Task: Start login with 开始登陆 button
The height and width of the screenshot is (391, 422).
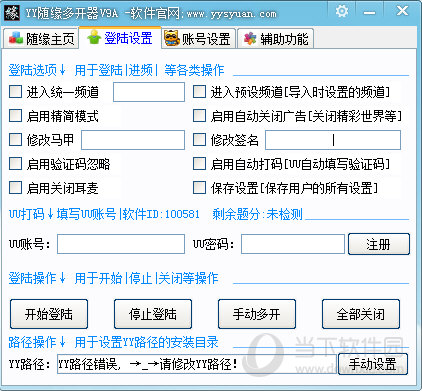Action: (49, 314)
